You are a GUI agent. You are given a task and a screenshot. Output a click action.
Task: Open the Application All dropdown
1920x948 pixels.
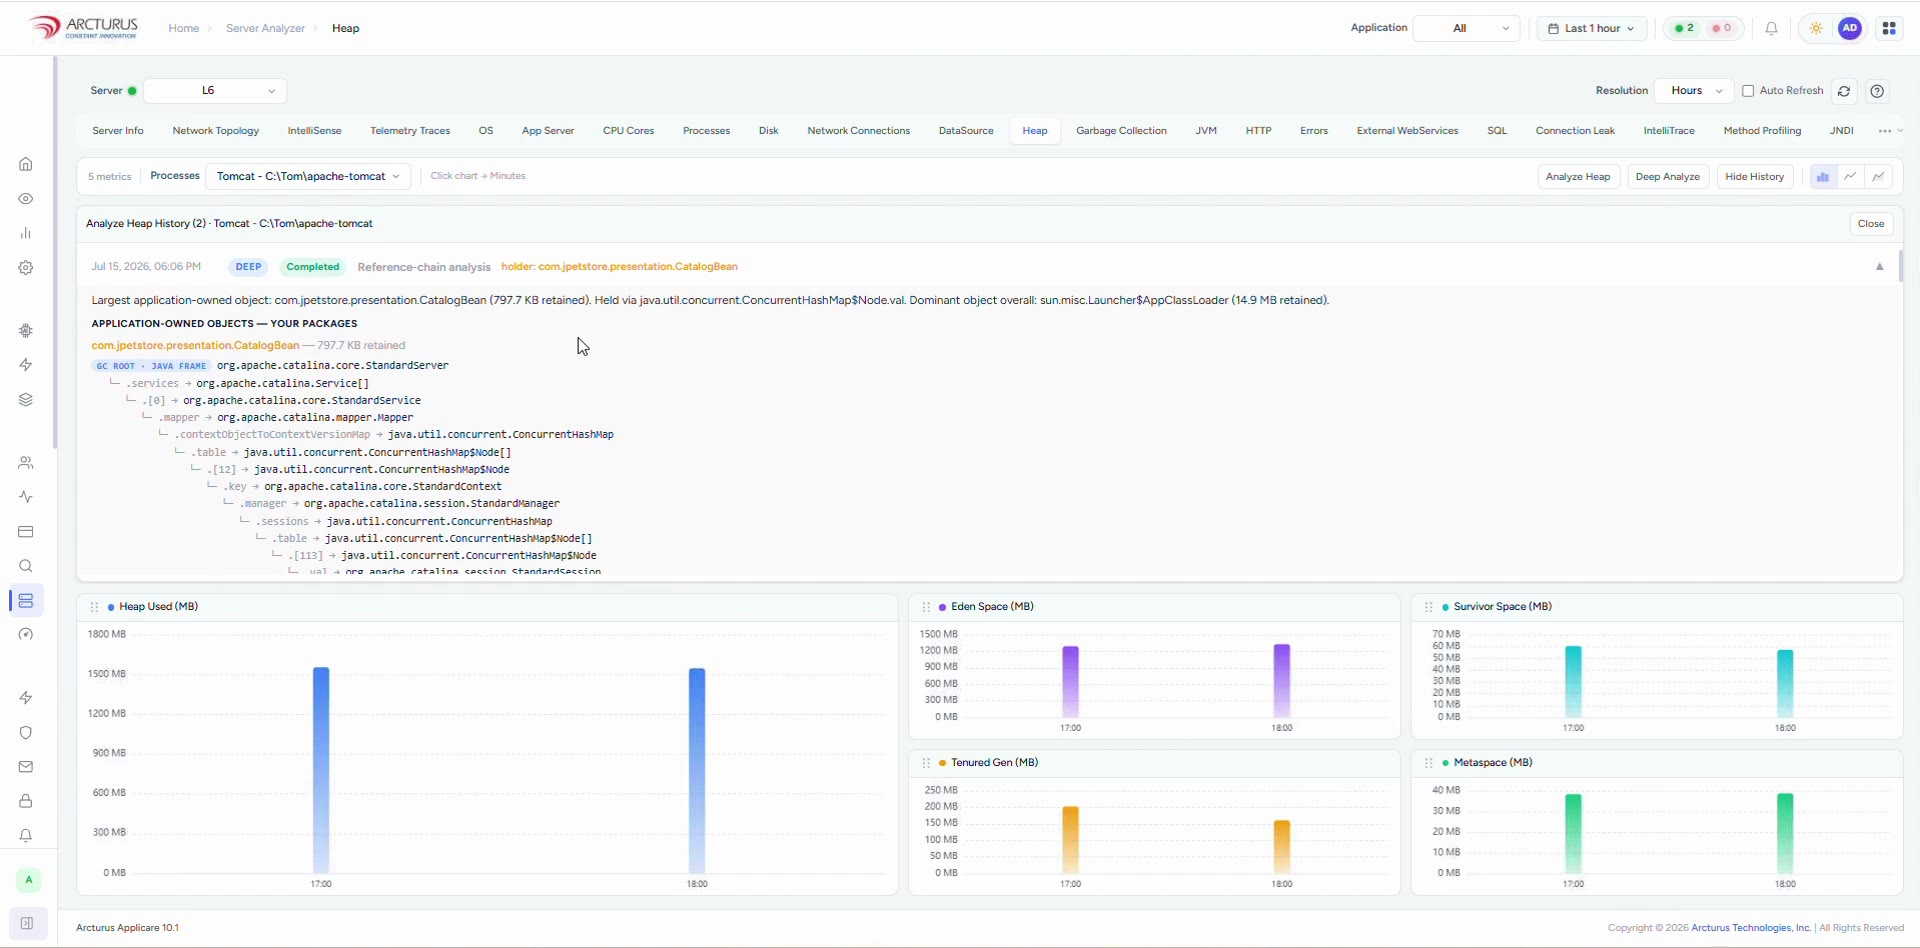pyautogui.click(x=1466, y=28)
